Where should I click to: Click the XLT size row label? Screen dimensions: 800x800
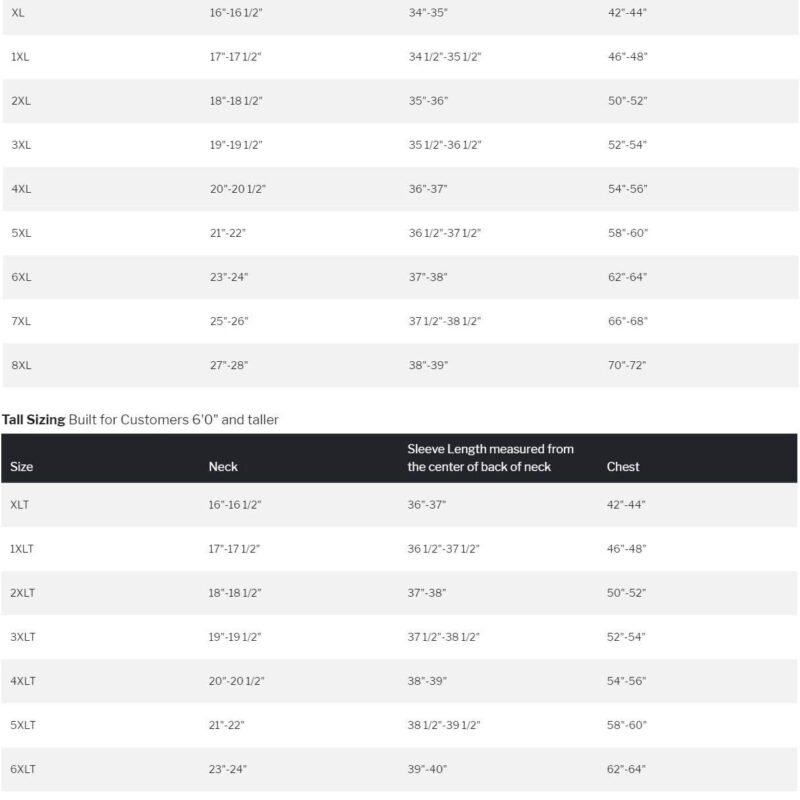(21, 505)
